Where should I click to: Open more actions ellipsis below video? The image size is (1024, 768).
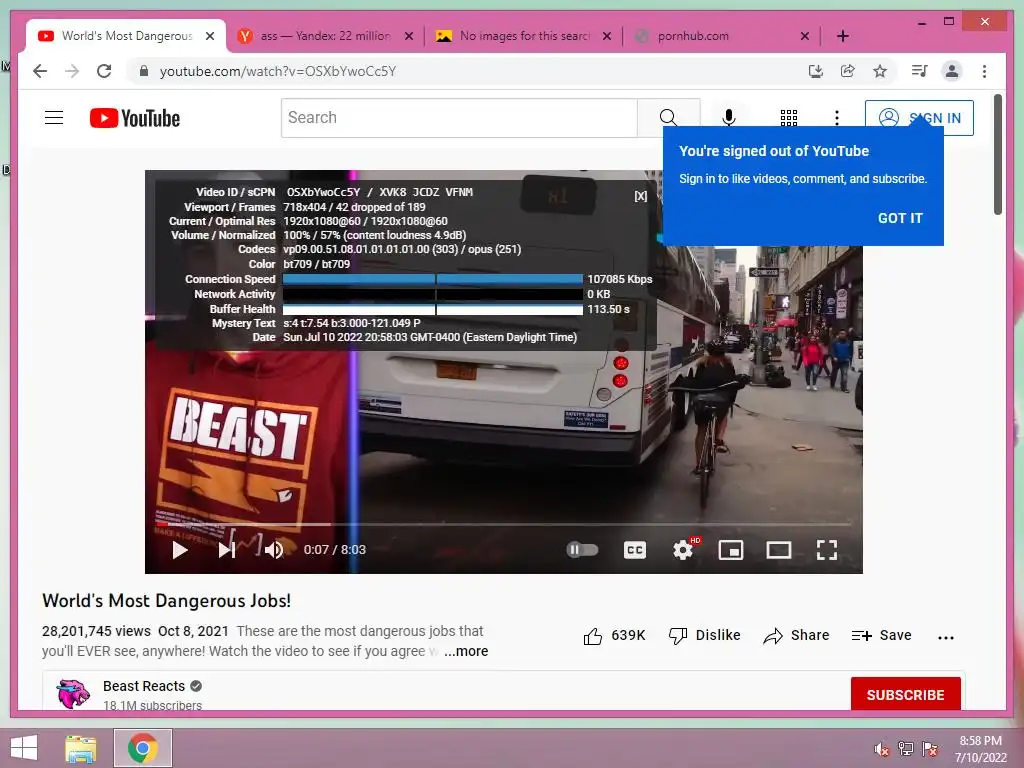[946, 637]
